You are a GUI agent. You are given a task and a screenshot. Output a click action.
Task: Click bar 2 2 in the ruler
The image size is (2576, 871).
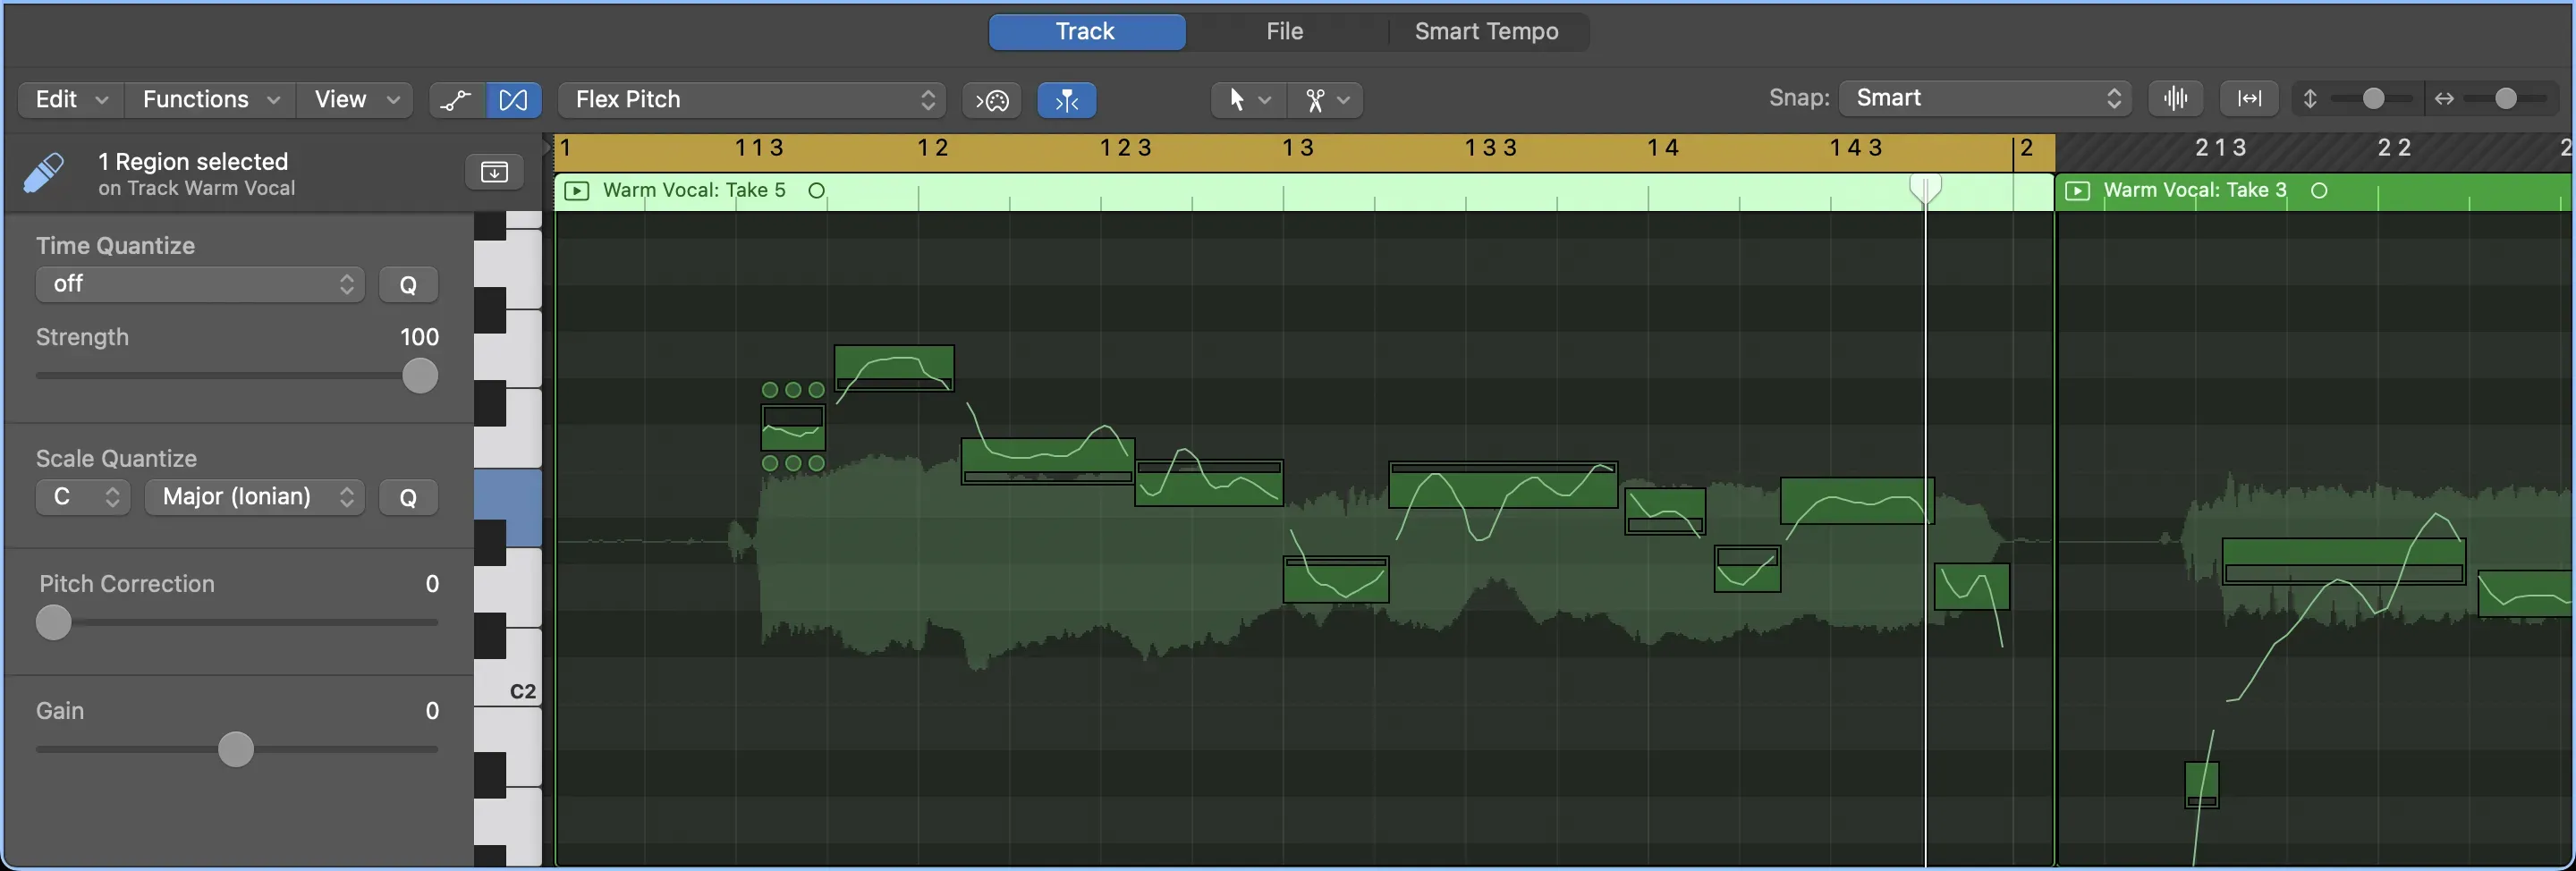coord(2394,148)
